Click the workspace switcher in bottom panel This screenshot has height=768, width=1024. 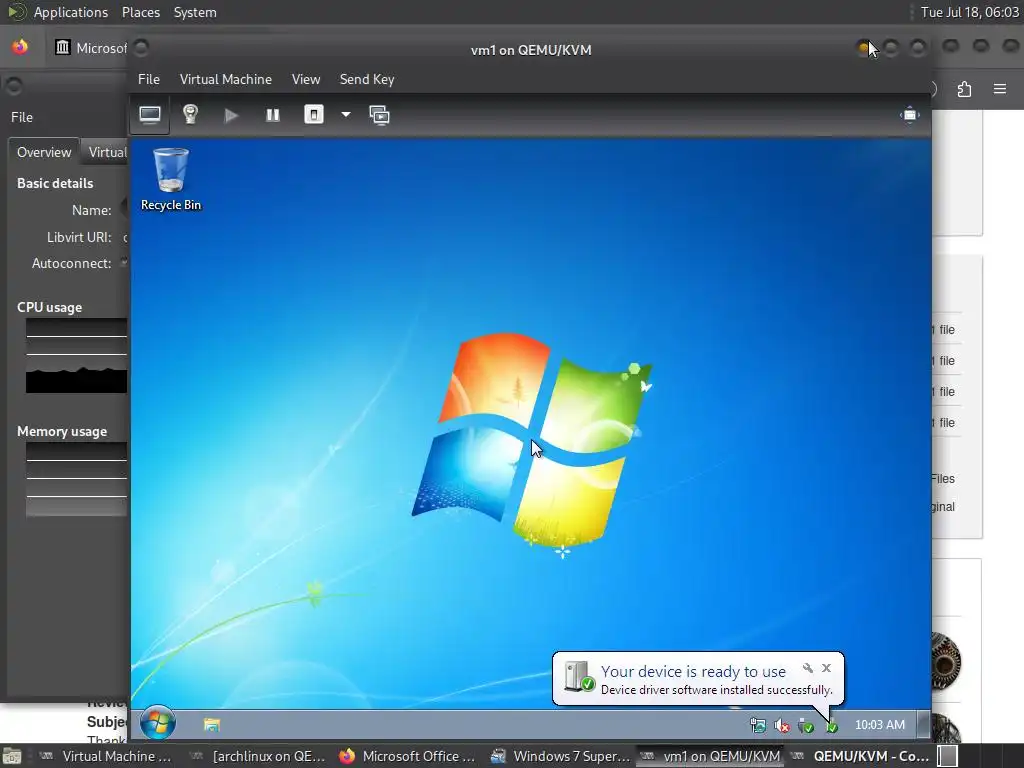click(948, 756)
